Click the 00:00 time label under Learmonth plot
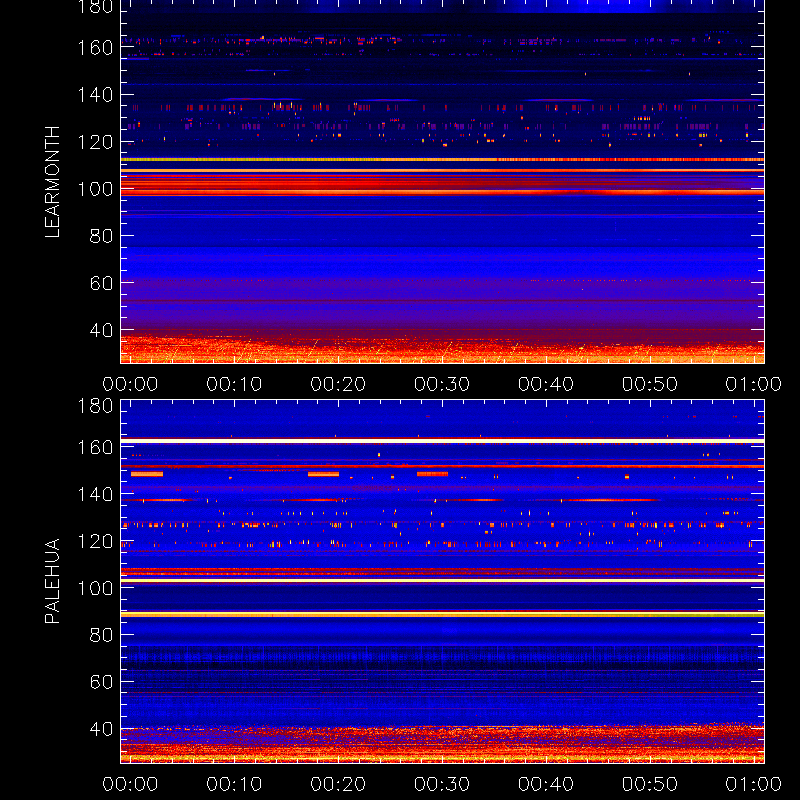This screenshot has height=800, width=800. click(130, 384)
